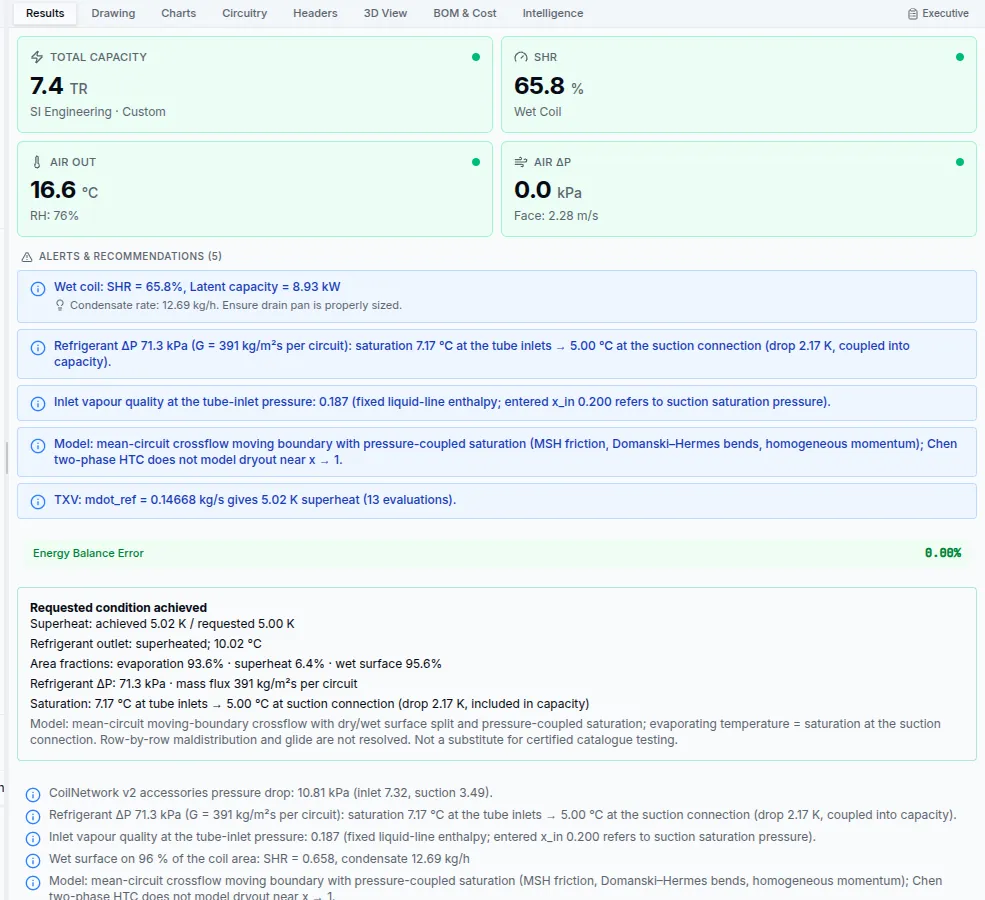
Task: Click the "Face: 2.28 m/s" text
Action: click(x=556, y=216)
